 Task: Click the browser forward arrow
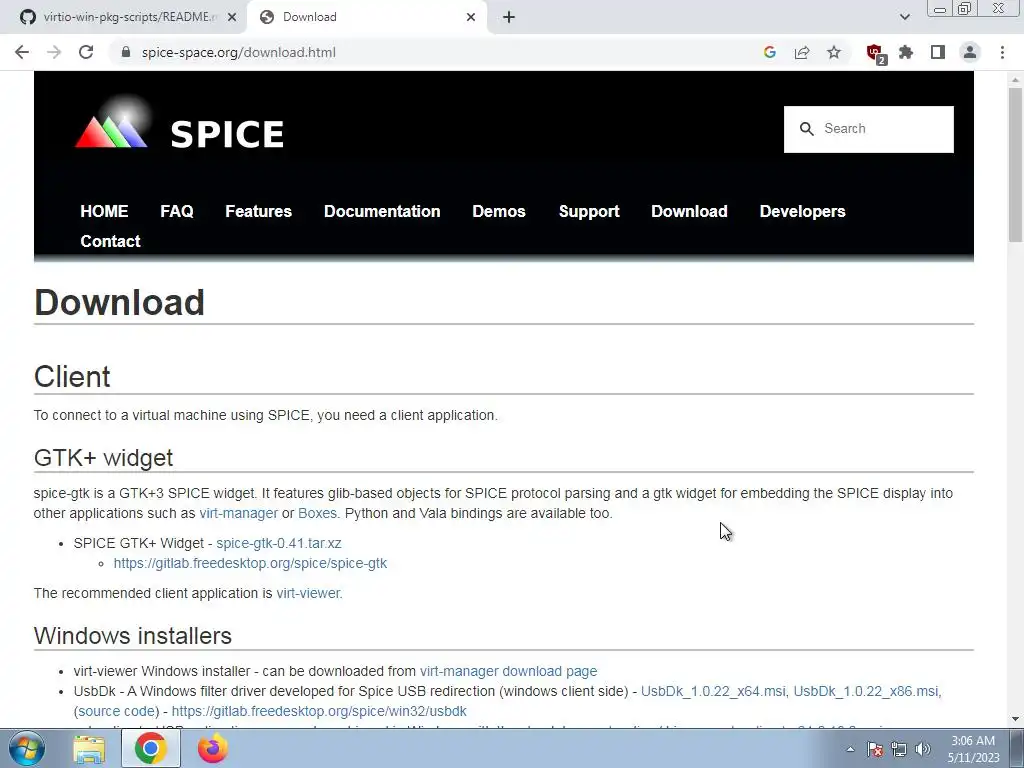[54, 52]
